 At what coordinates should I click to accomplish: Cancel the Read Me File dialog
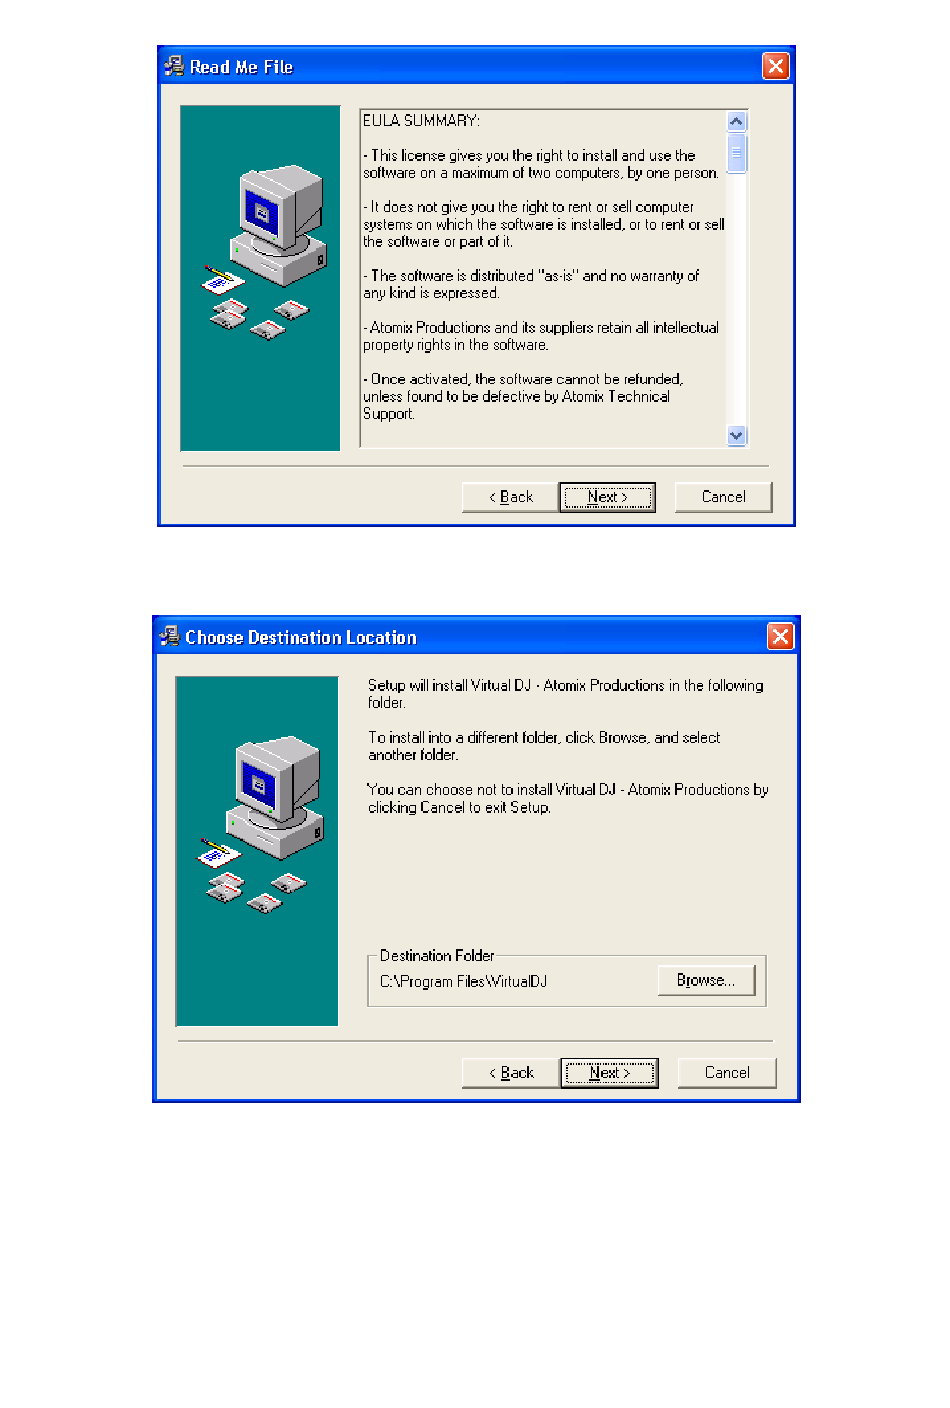tap(723, 497)
